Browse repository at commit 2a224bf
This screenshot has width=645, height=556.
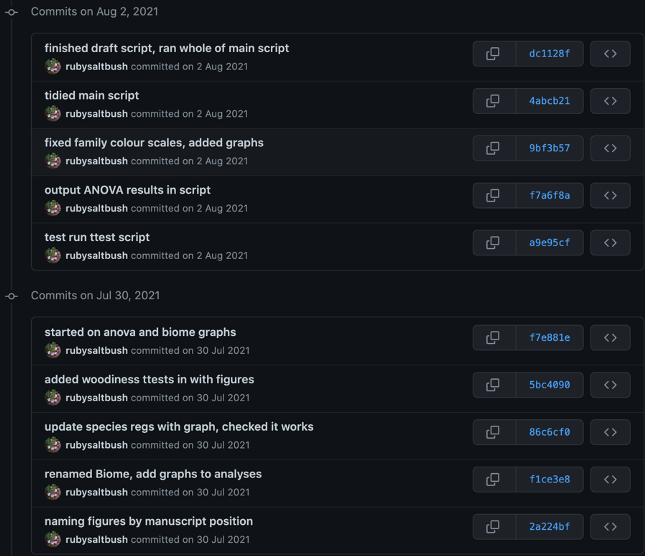click(x=610, y=526)
